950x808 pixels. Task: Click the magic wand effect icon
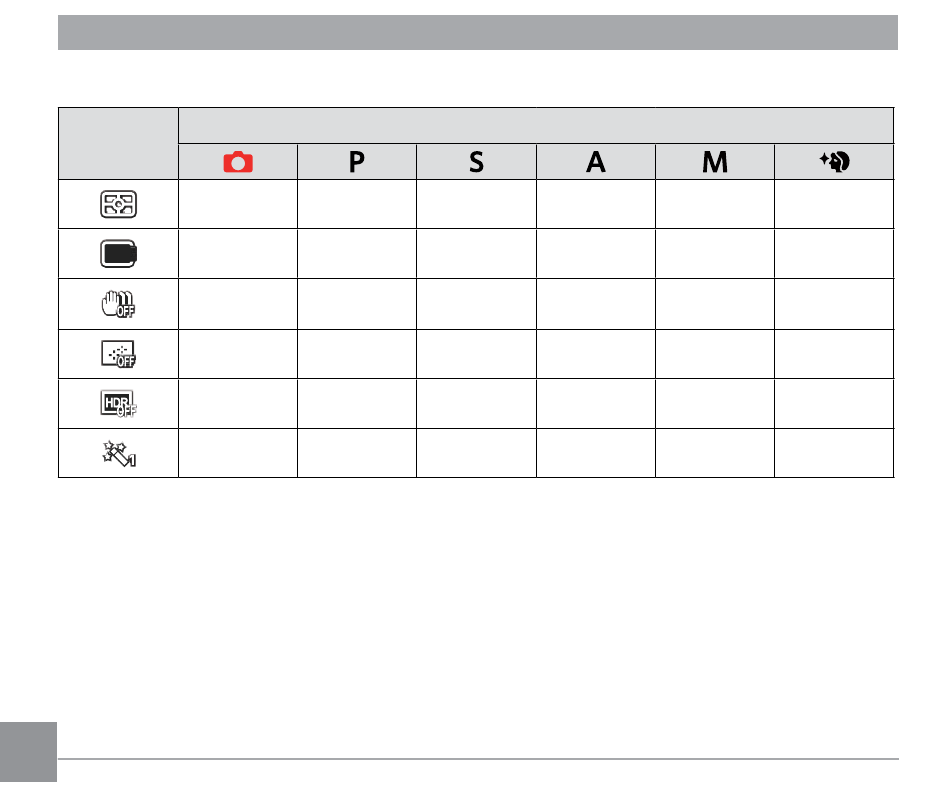pyautogui.click(x=119, y=454)
